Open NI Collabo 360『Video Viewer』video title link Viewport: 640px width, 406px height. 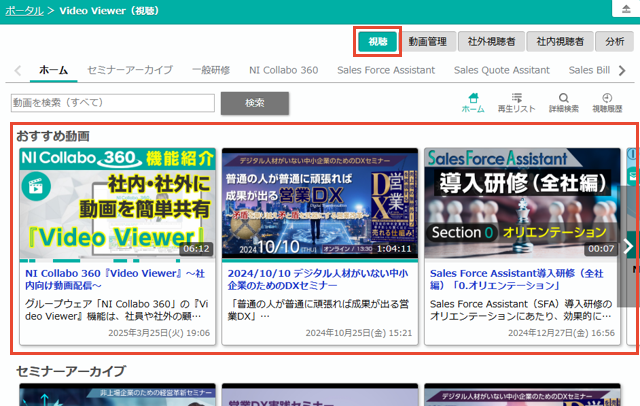pos(115,279)
